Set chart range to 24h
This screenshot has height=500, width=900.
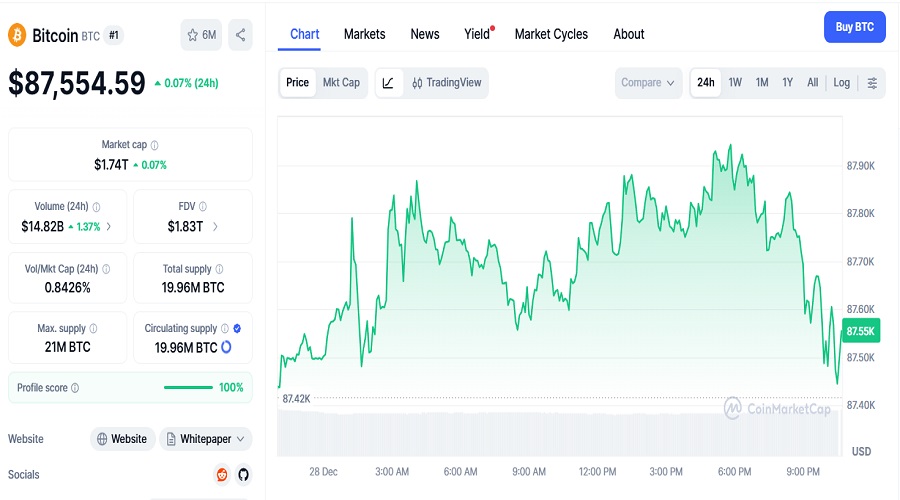point(705,83)
